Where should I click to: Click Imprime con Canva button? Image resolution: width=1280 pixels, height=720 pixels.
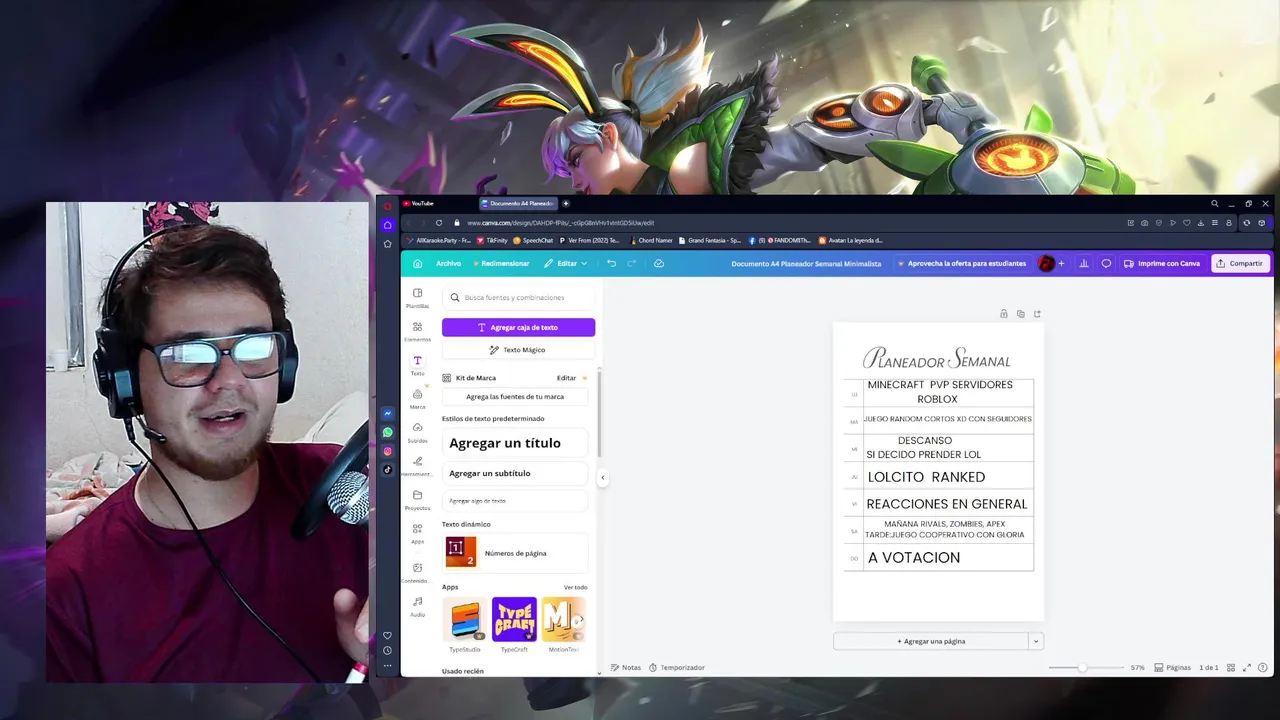click(x=1162, y=264)
